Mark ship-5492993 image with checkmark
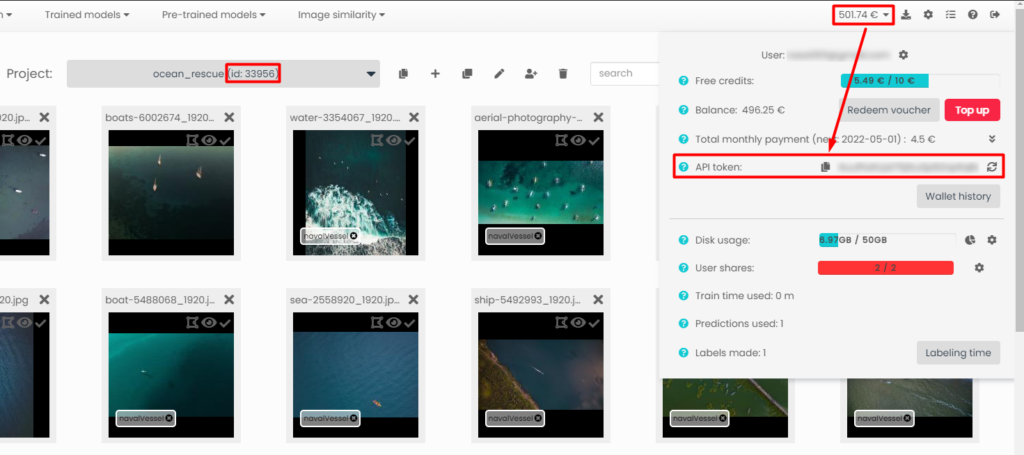The image size is (1024, 455). point(595,322)
